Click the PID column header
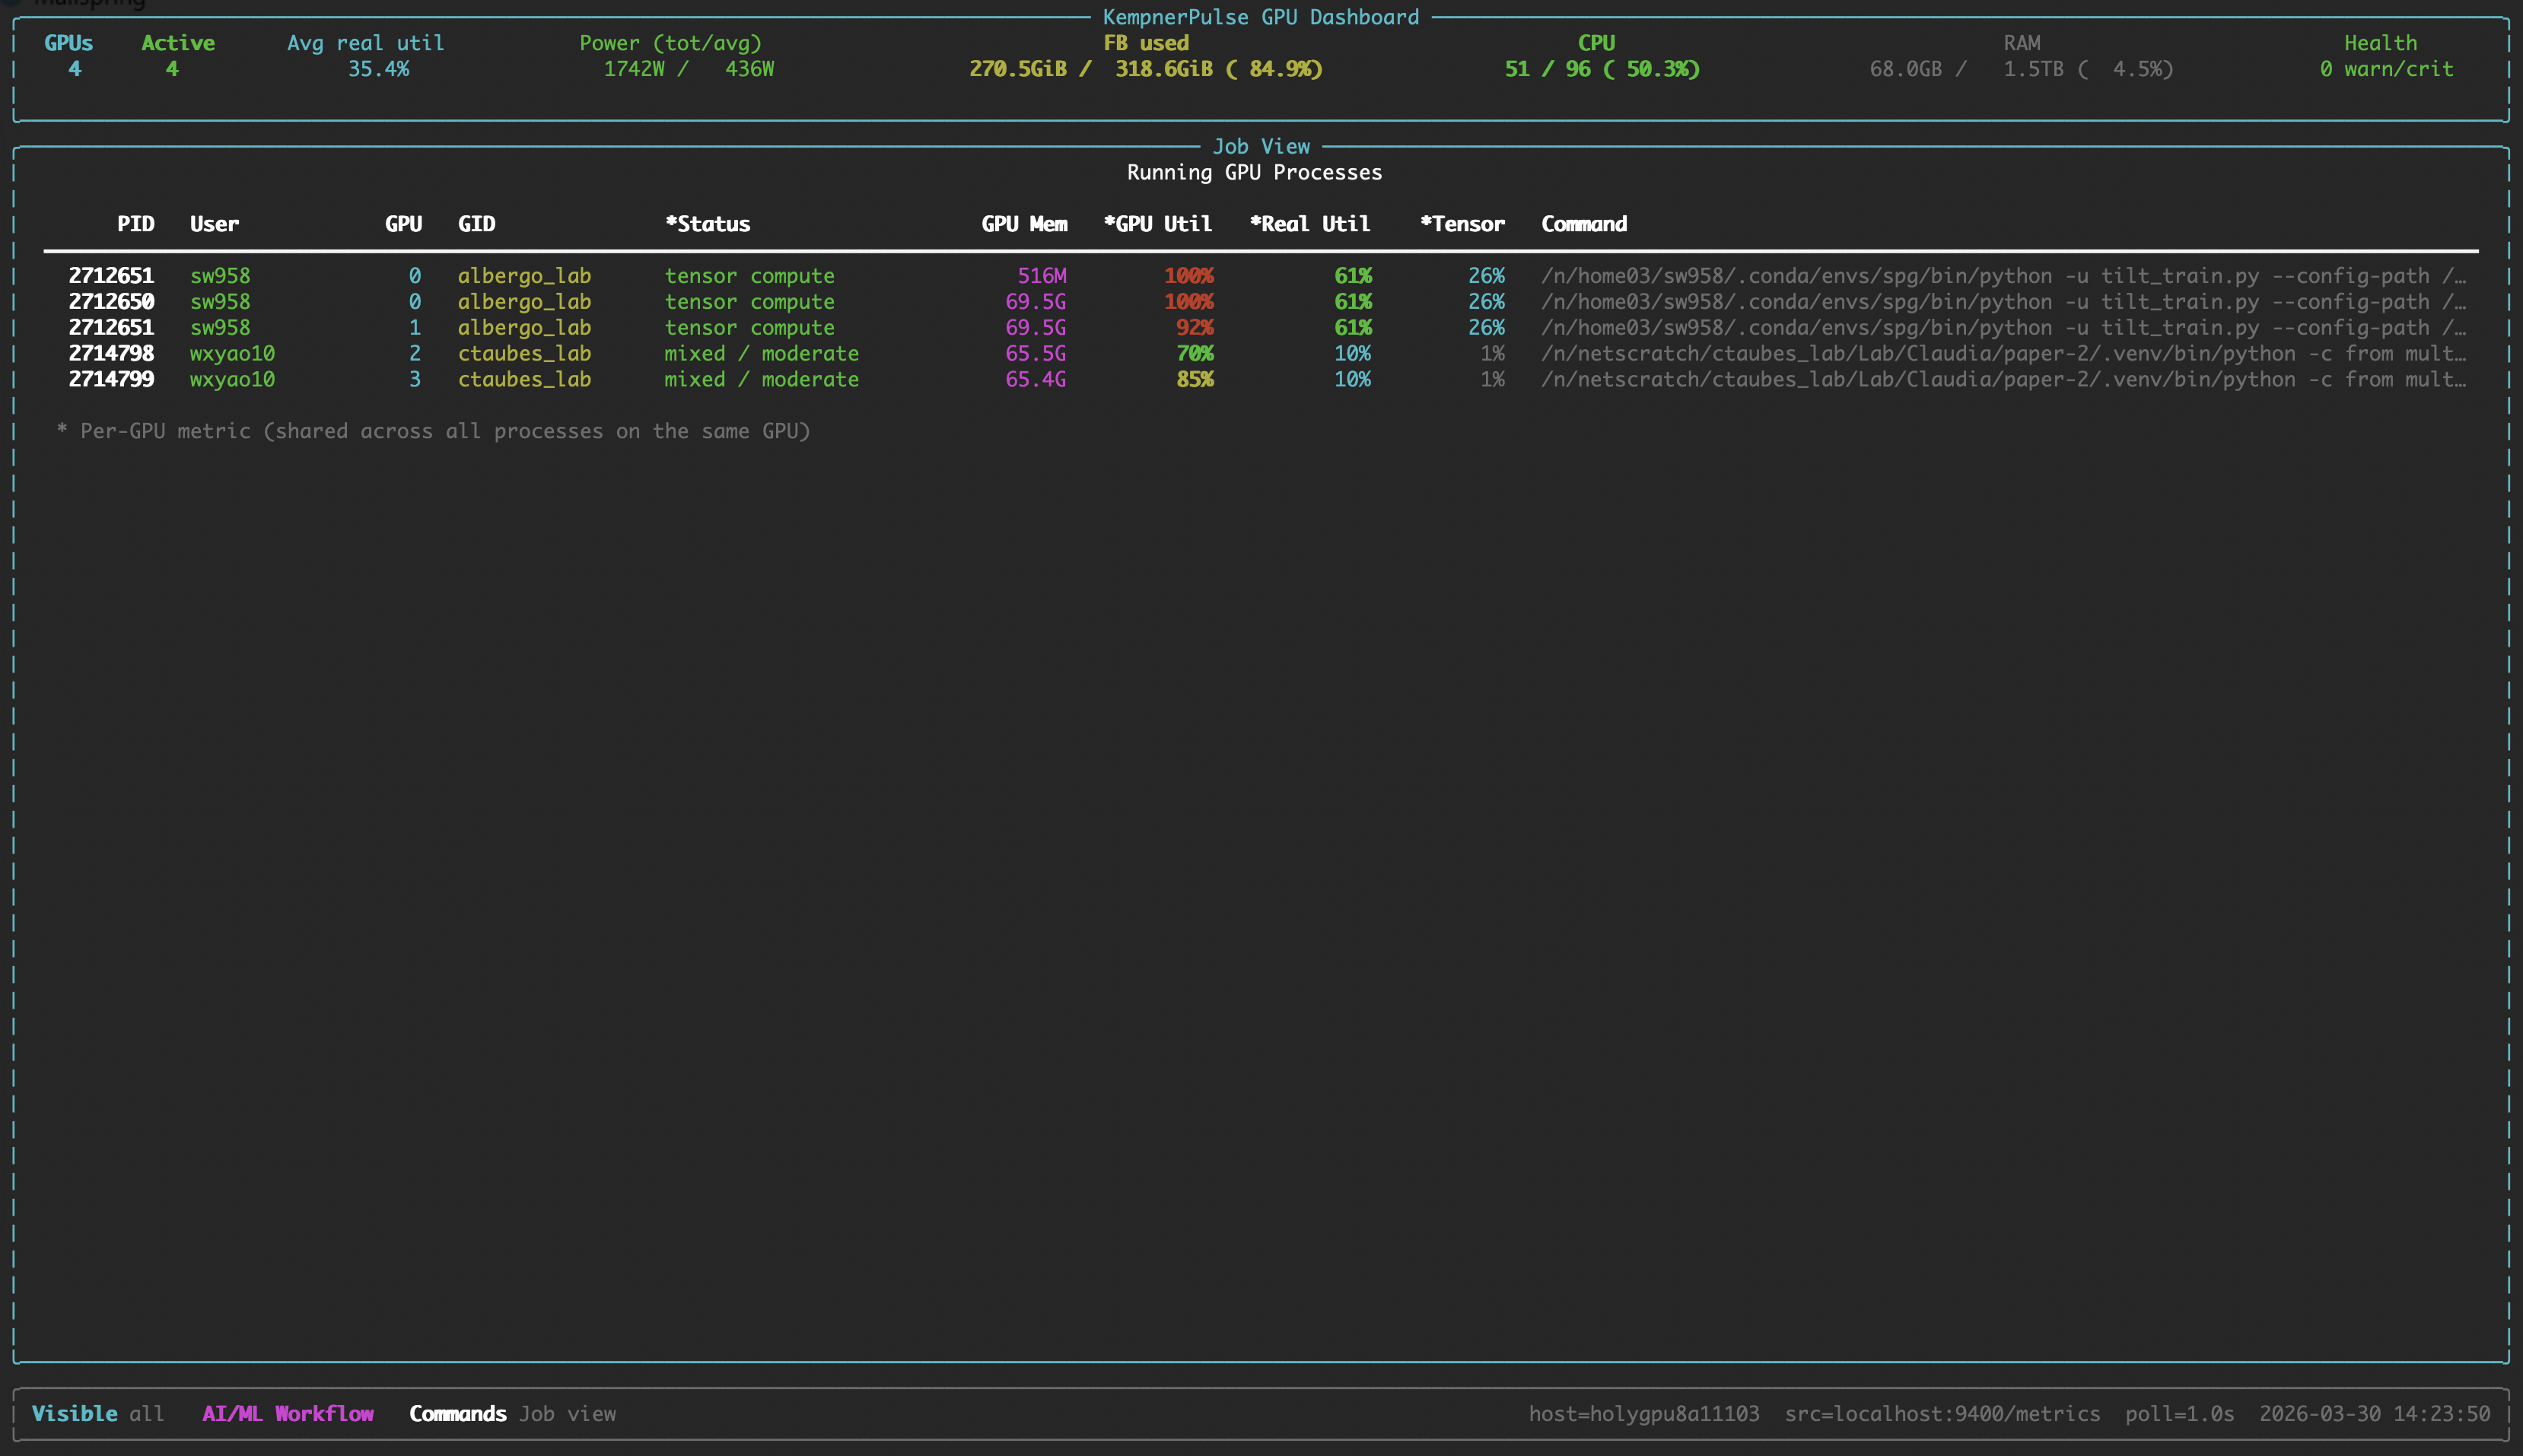 pos(135,224)
